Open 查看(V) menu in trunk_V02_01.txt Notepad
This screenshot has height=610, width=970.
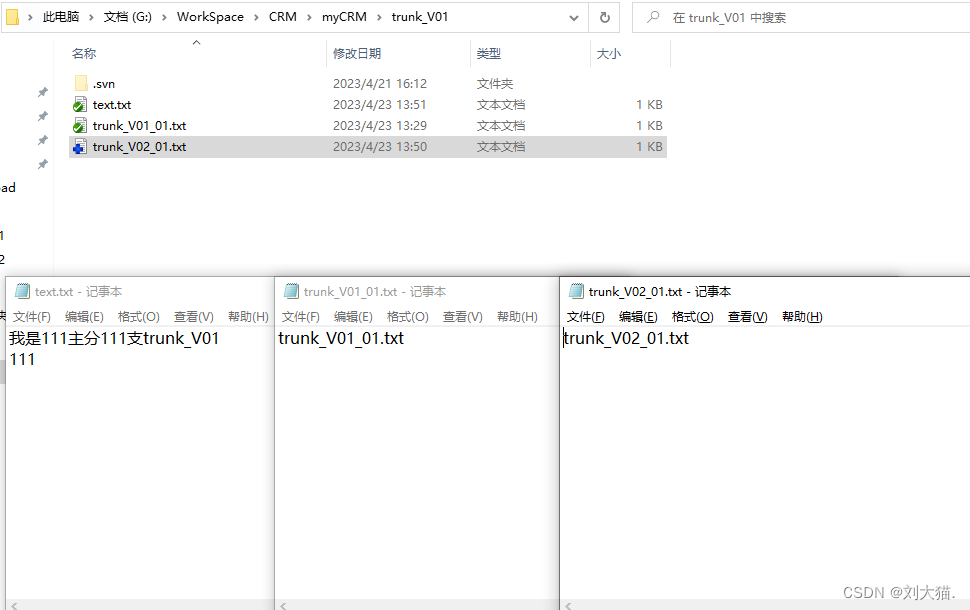pos(747,317)
